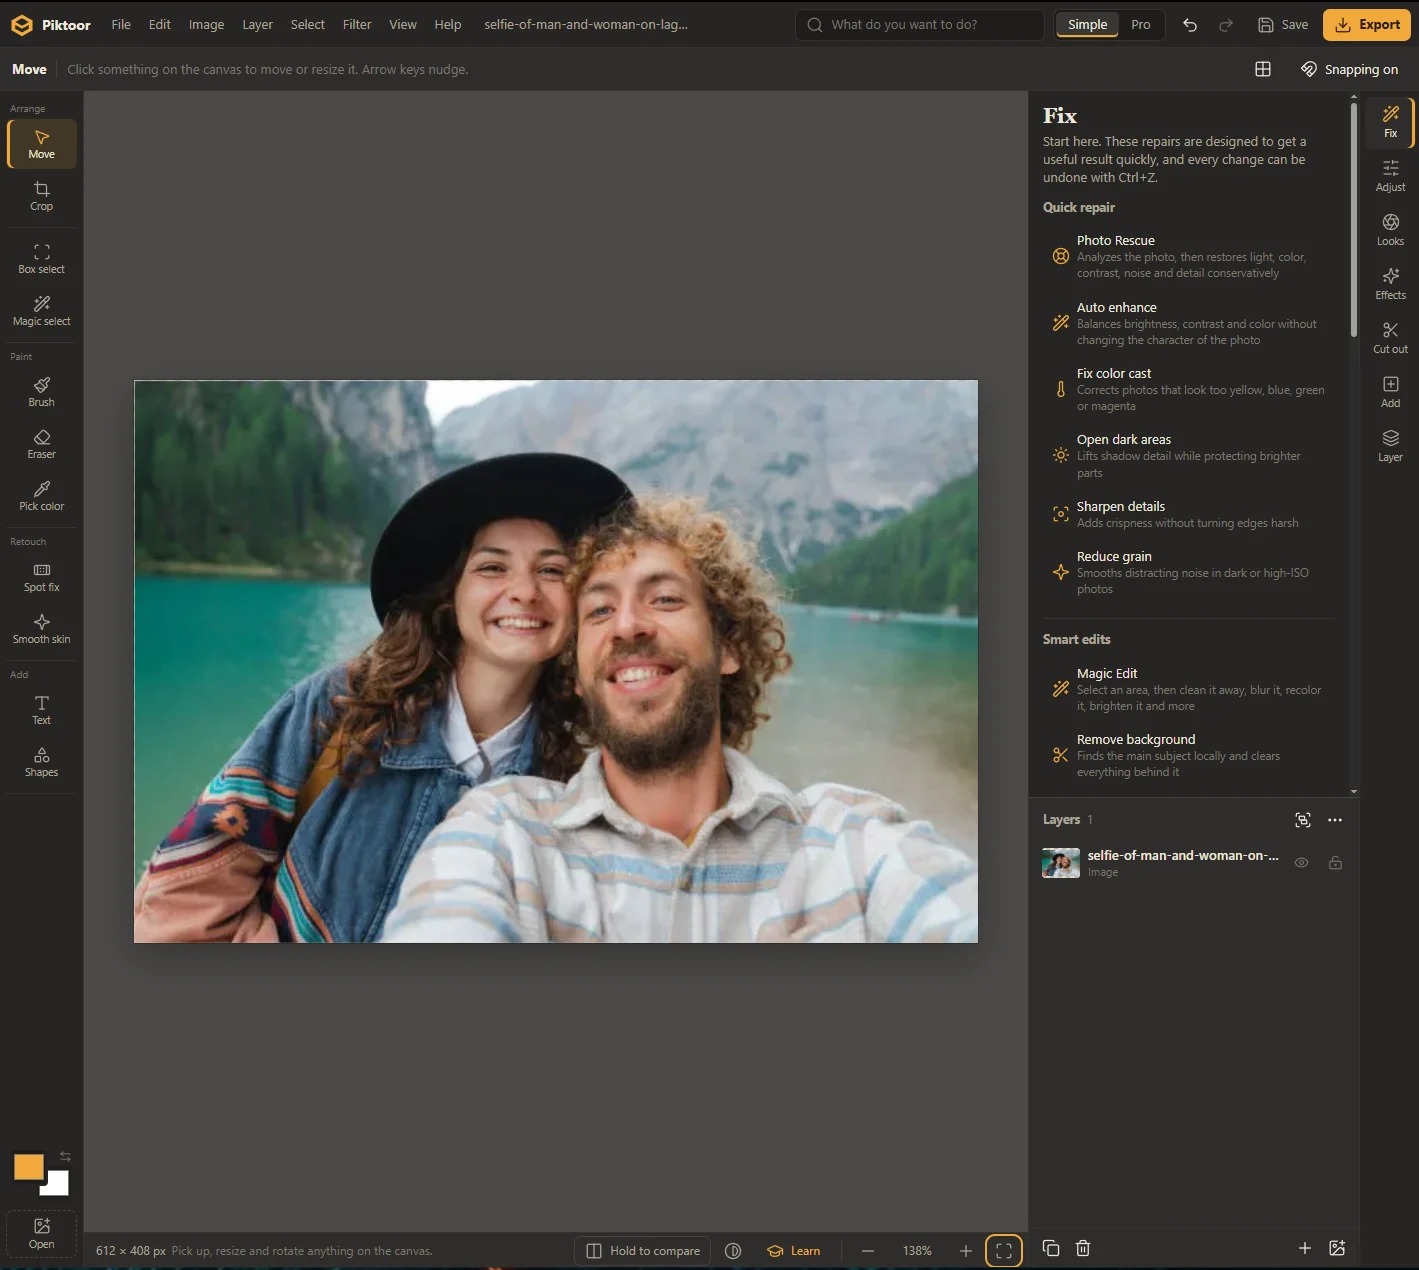
Task: Select the selfie layer thumbnail
Action: click(x=1061, y=863)
